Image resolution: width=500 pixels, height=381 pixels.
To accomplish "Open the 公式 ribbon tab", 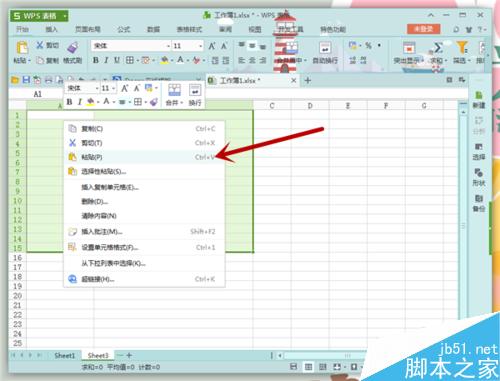I will (x=124, y=29).
